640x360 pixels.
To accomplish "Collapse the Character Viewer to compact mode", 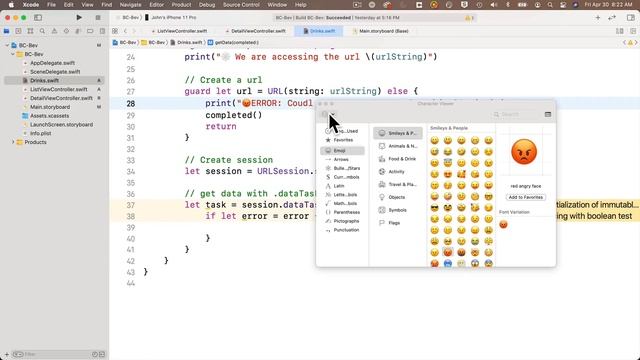I will point(548,114).
